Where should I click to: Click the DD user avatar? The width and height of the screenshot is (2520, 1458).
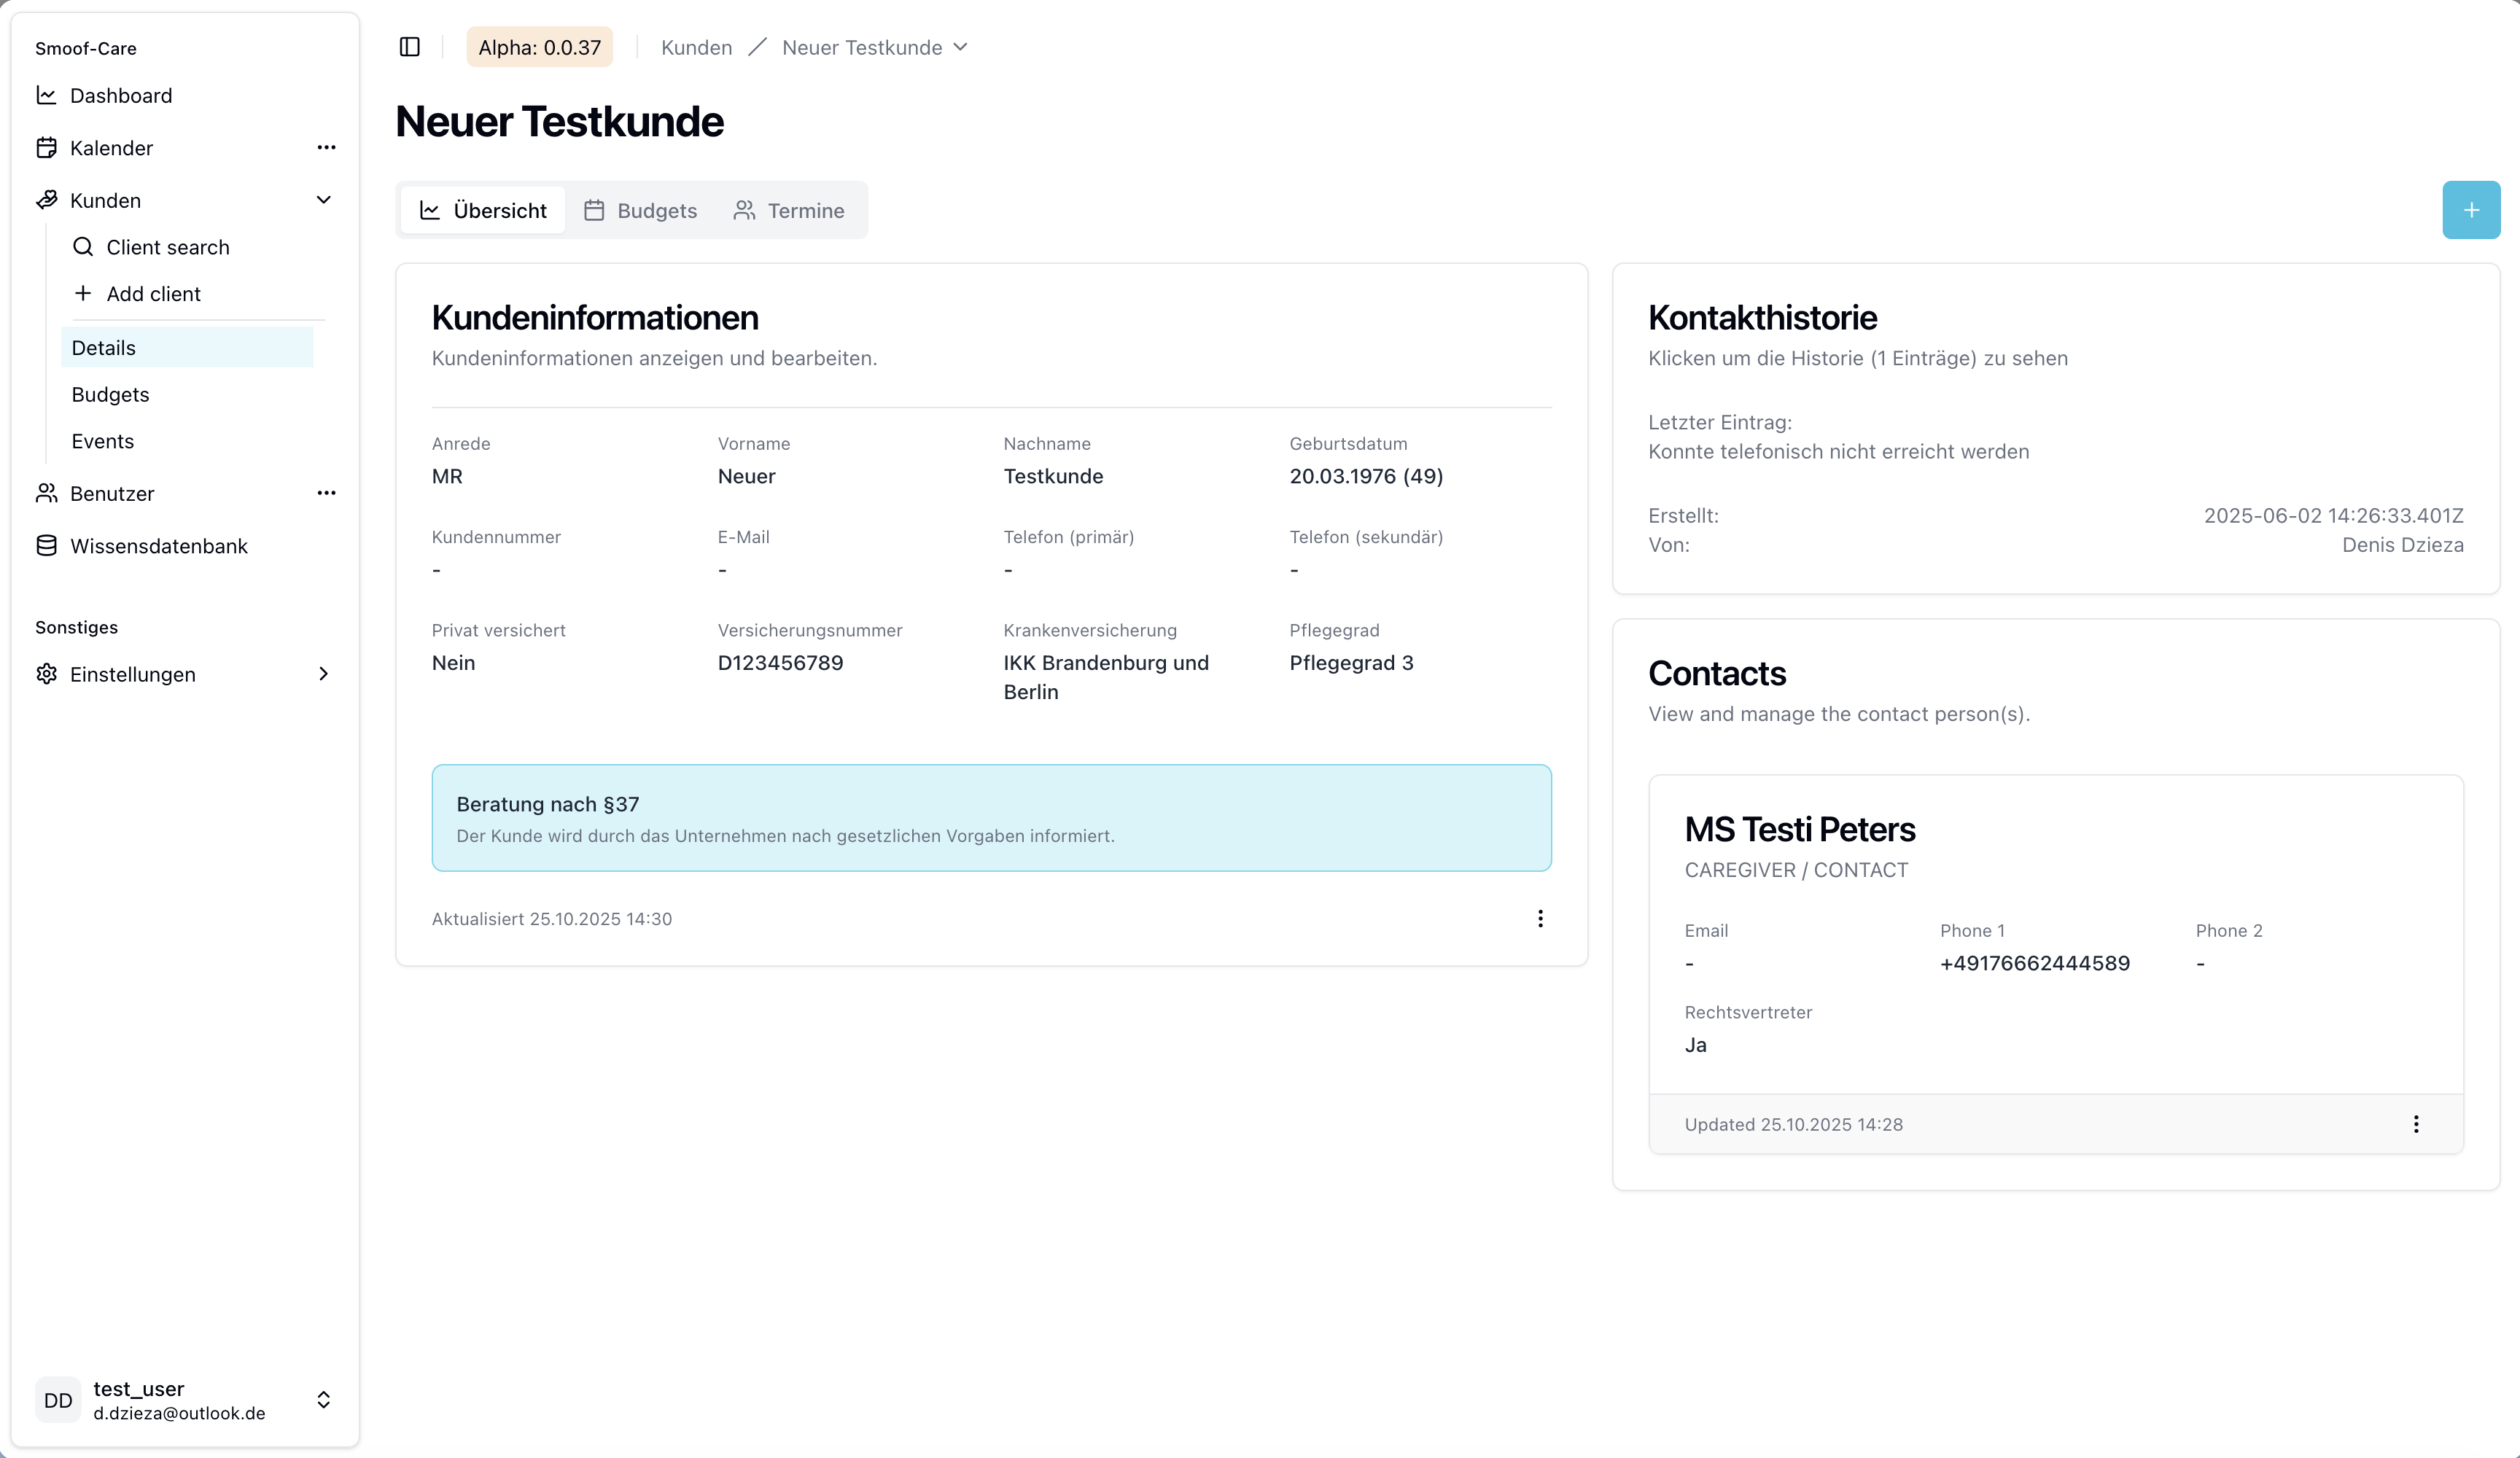(58, 1400)
